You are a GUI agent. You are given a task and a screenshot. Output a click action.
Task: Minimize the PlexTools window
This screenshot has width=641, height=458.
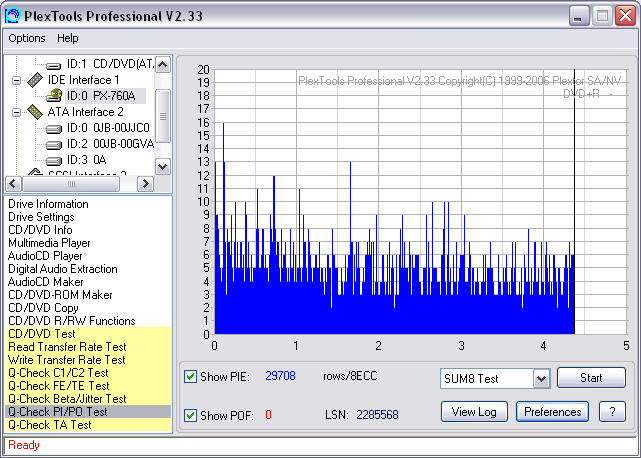(579, 16)
